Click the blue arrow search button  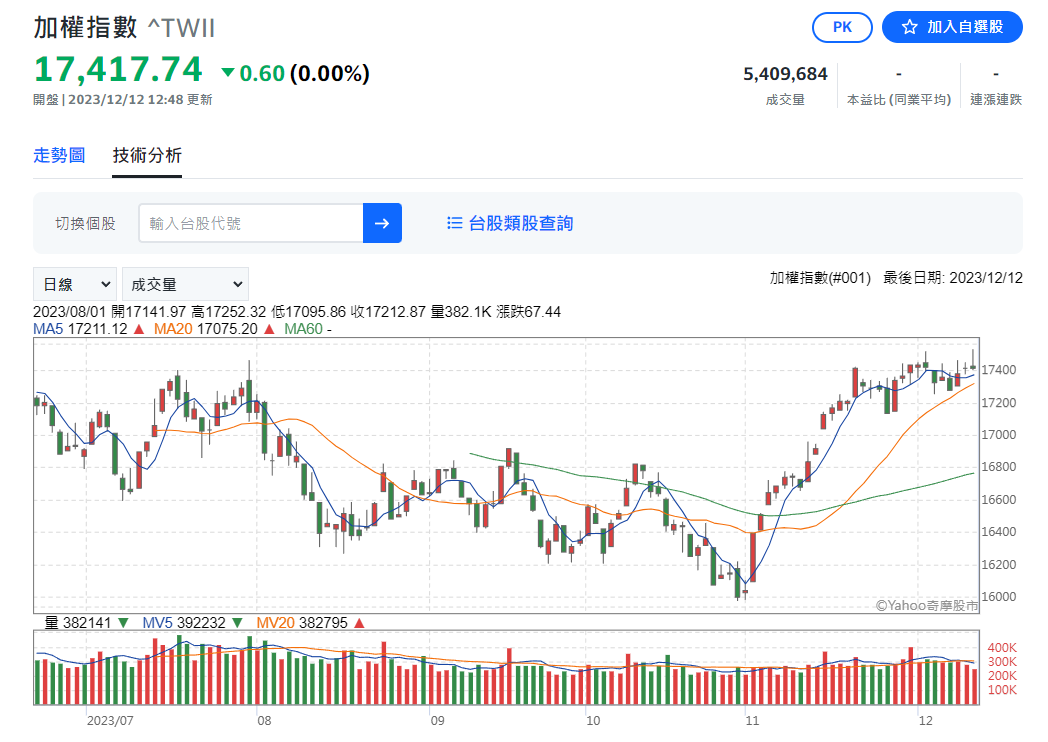click(382, 223)
